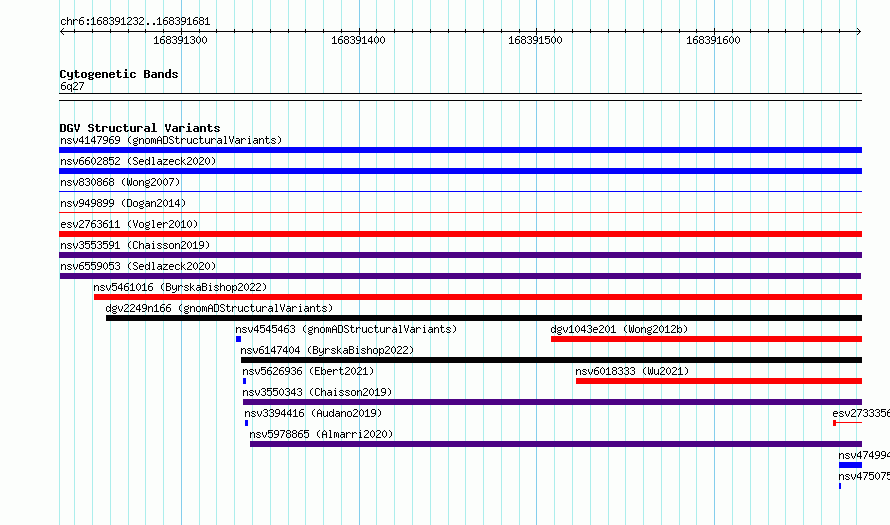Image resolution: width=890 pixels, height=525 pixels.
Task: Open the nsv3550343 (Chaisson2019) label
Action: coord(317,392)
